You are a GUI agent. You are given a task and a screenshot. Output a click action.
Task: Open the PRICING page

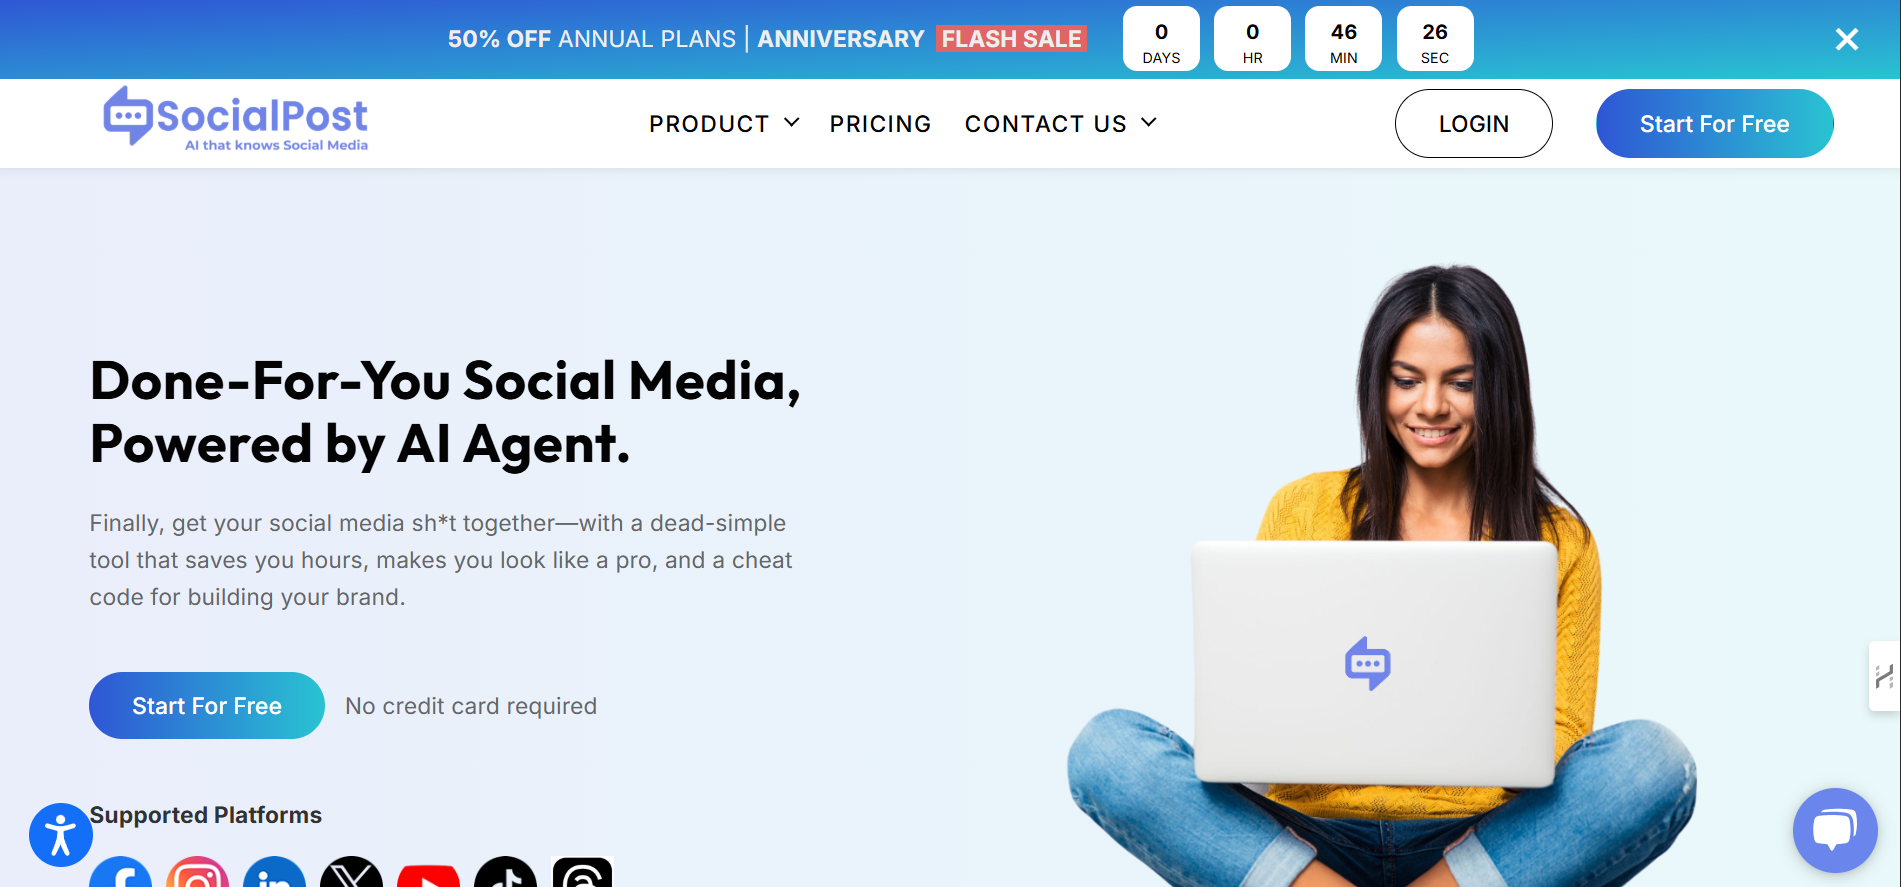[880, 124]
